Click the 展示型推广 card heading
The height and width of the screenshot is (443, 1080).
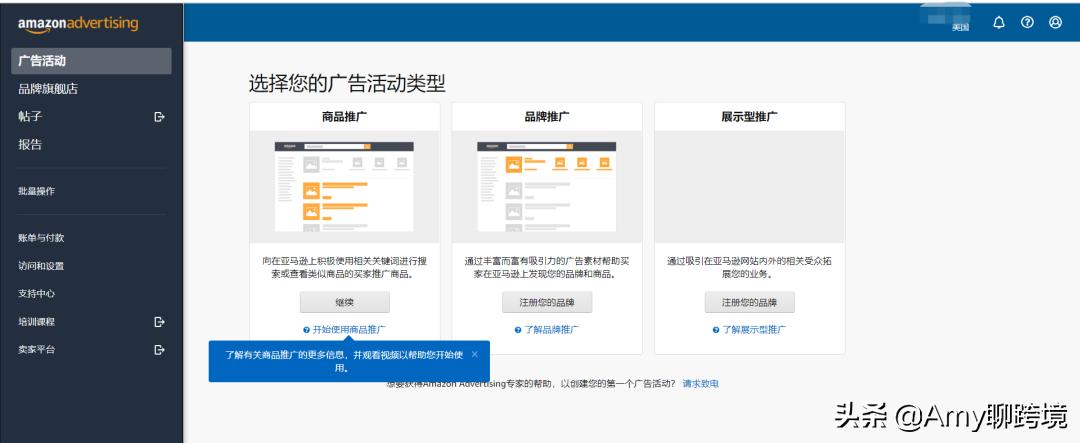click(749, 116)
